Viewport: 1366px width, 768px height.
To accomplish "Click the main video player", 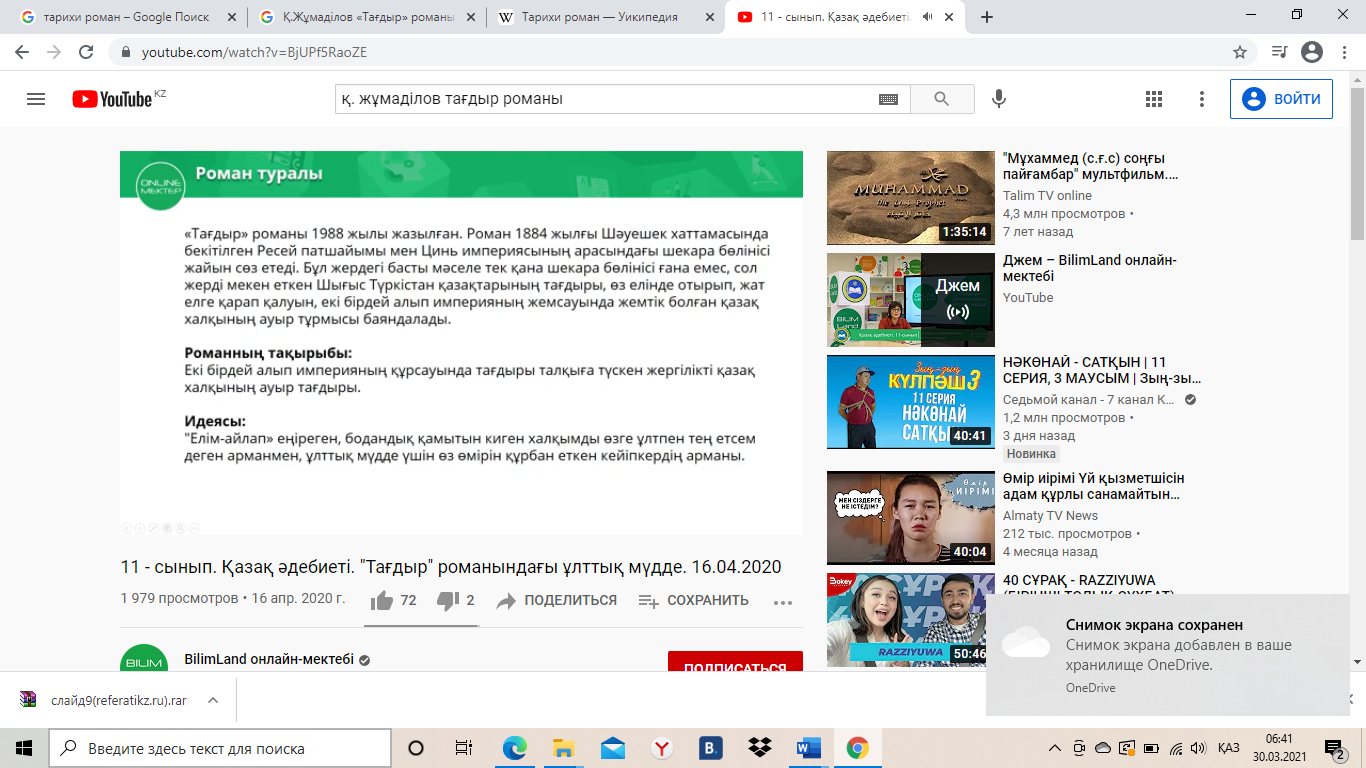I will tap(461, 343).
